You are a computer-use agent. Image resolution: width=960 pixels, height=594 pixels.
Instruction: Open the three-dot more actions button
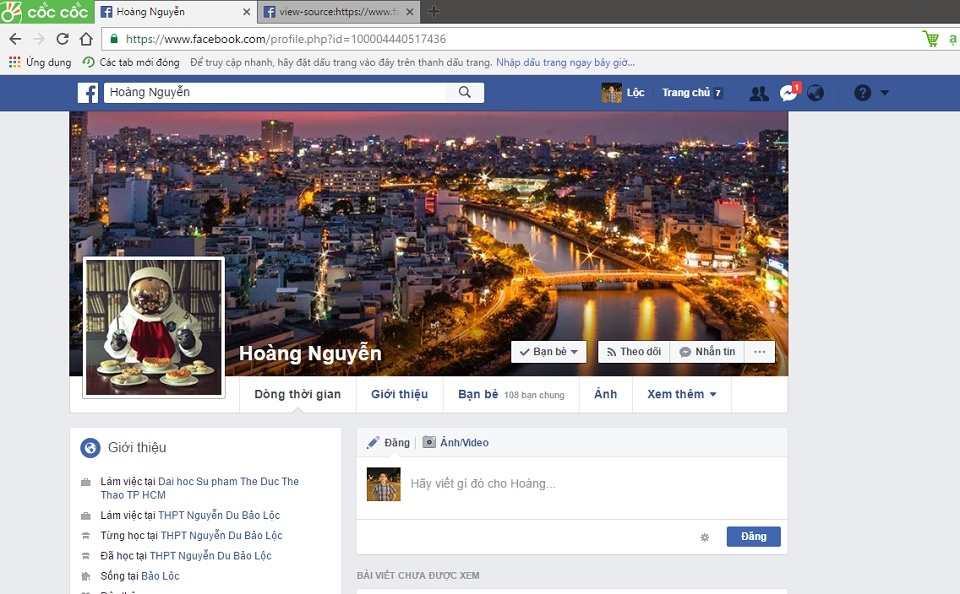coord(760,352)
